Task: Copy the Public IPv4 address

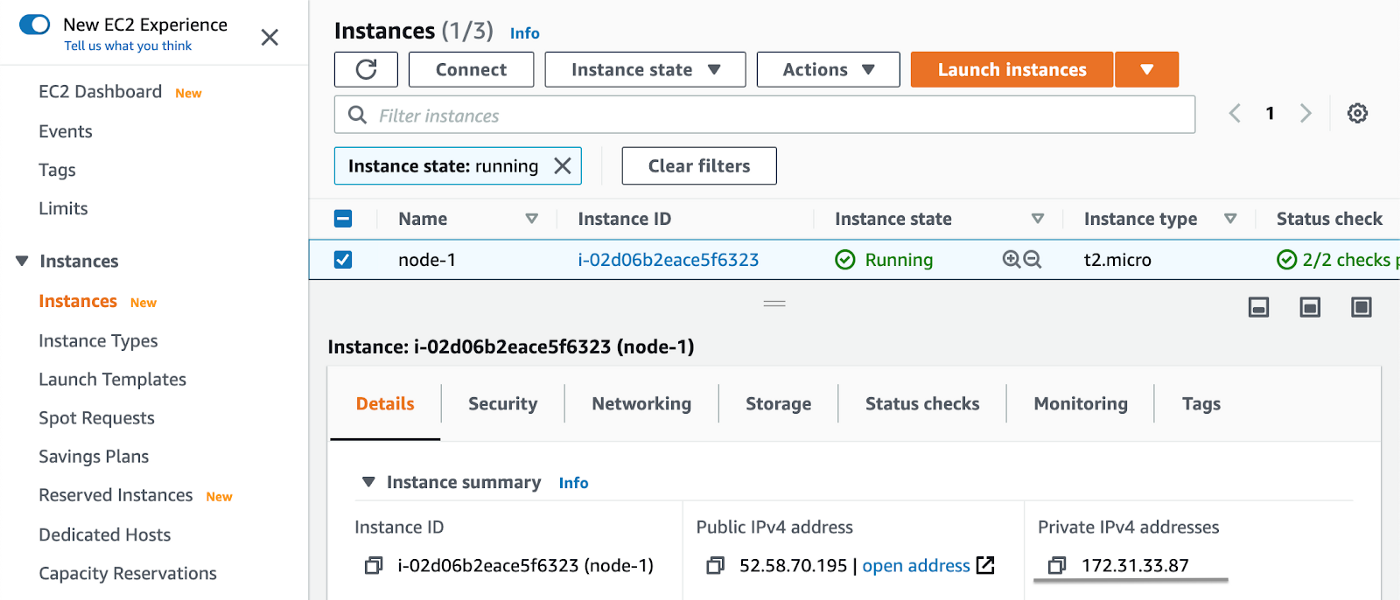Action: pyautogui.click(x=715, y=566)
